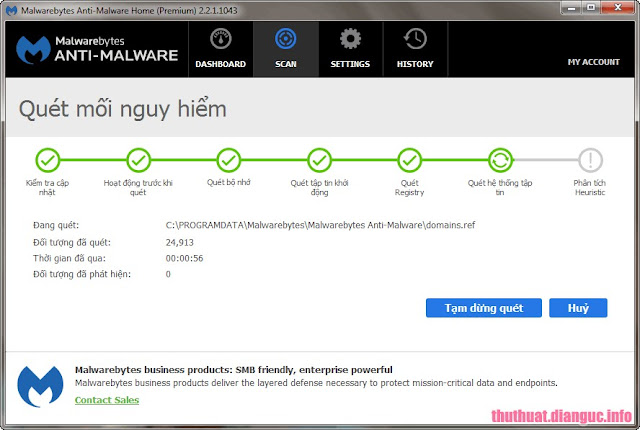Click the blue Malwarebytes logo in banner
Image resolution: width=640 pixels, height=430 pixels.
[40, 386]
